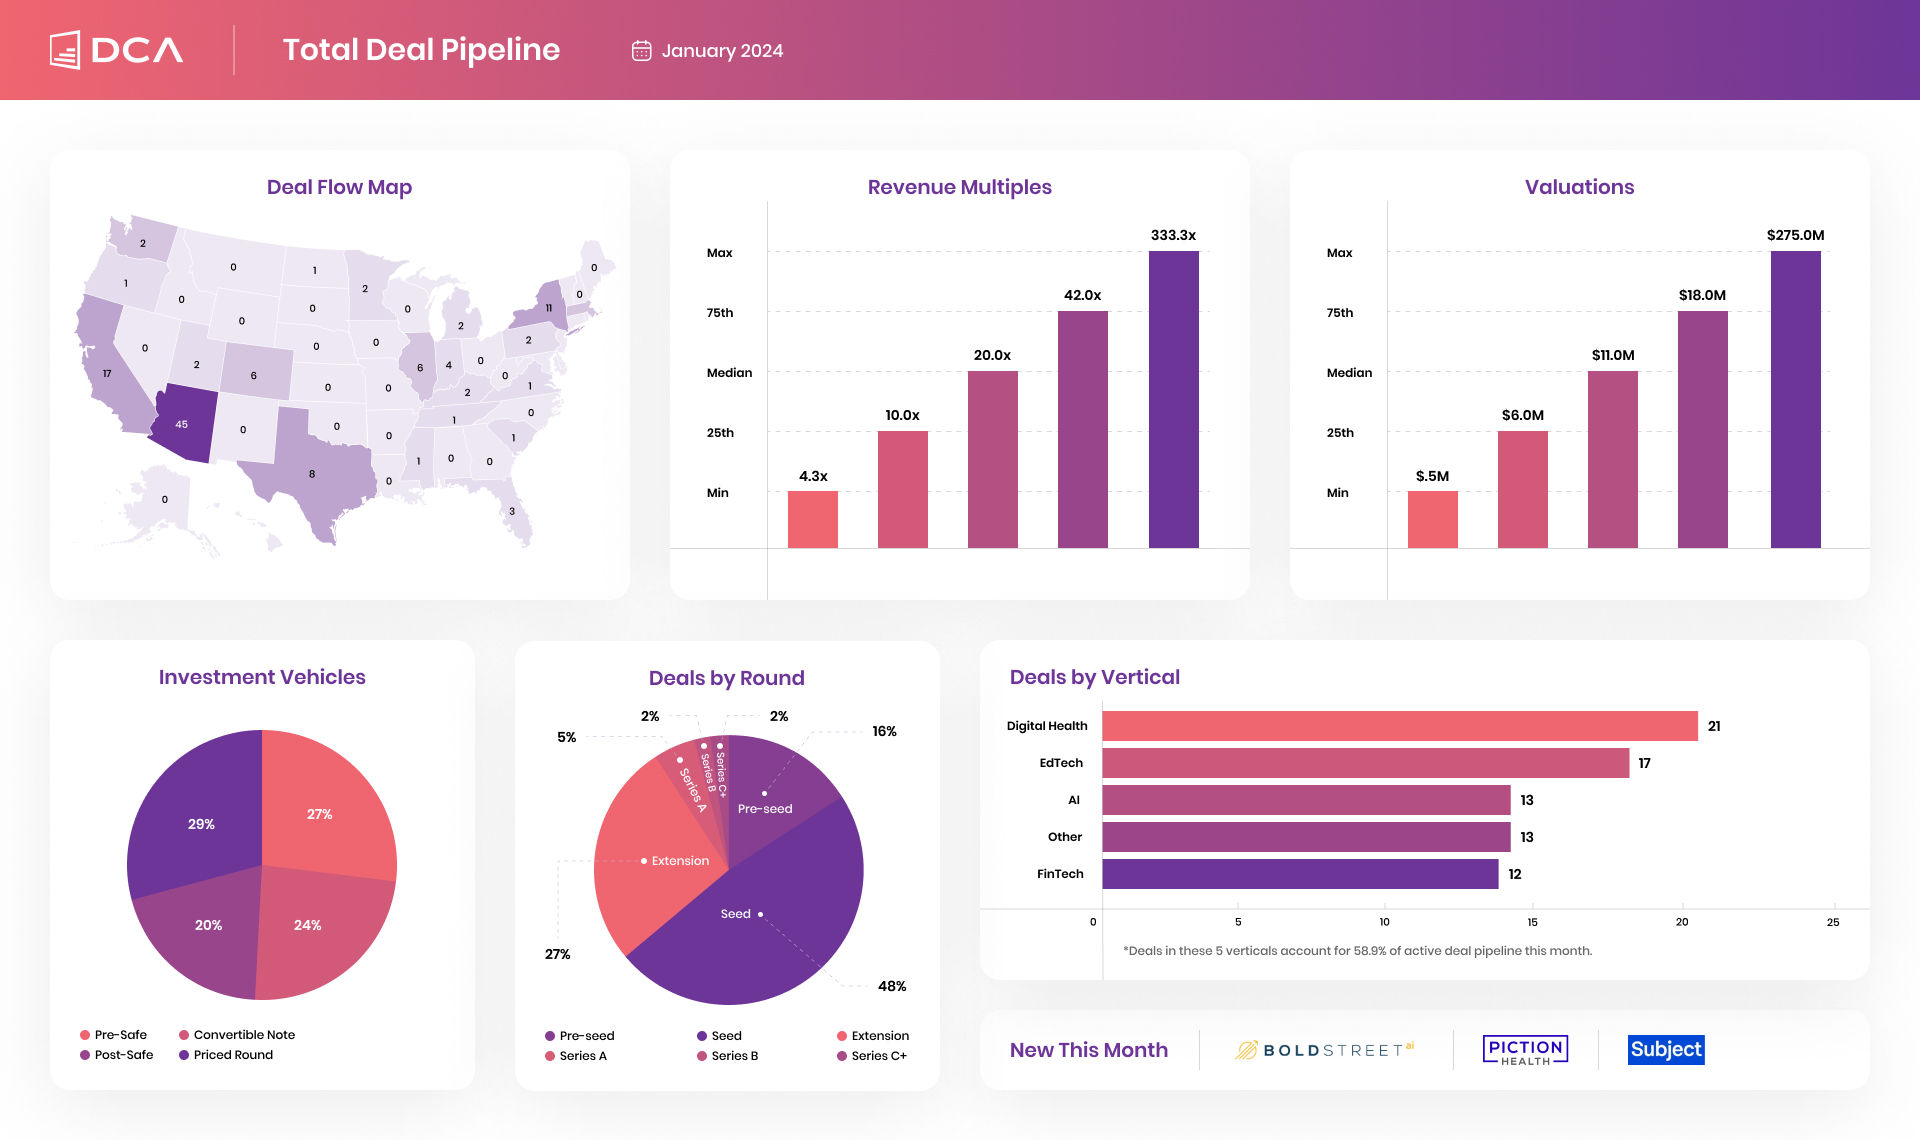Toggle Series B in the Deals by Round legend

pos(732,1055)
